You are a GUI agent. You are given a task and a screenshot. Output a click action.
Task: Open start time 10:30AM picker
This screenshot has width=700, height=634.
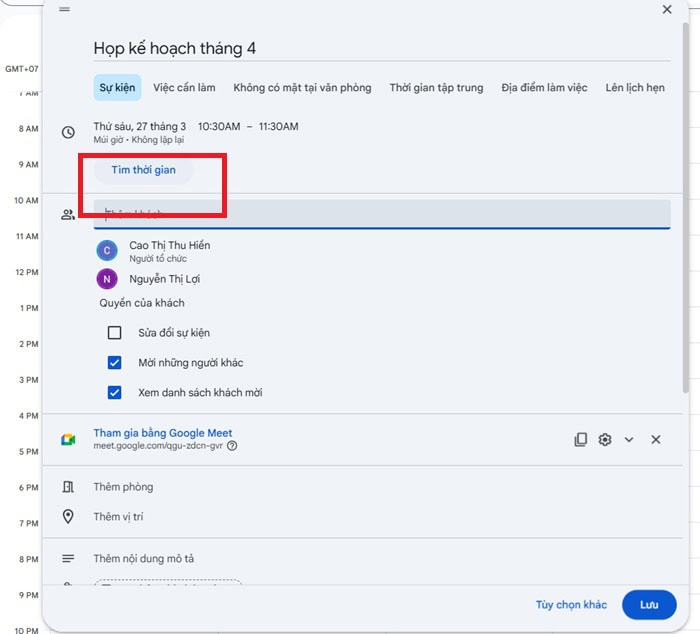pyautogui.click(x=218, y=127)
